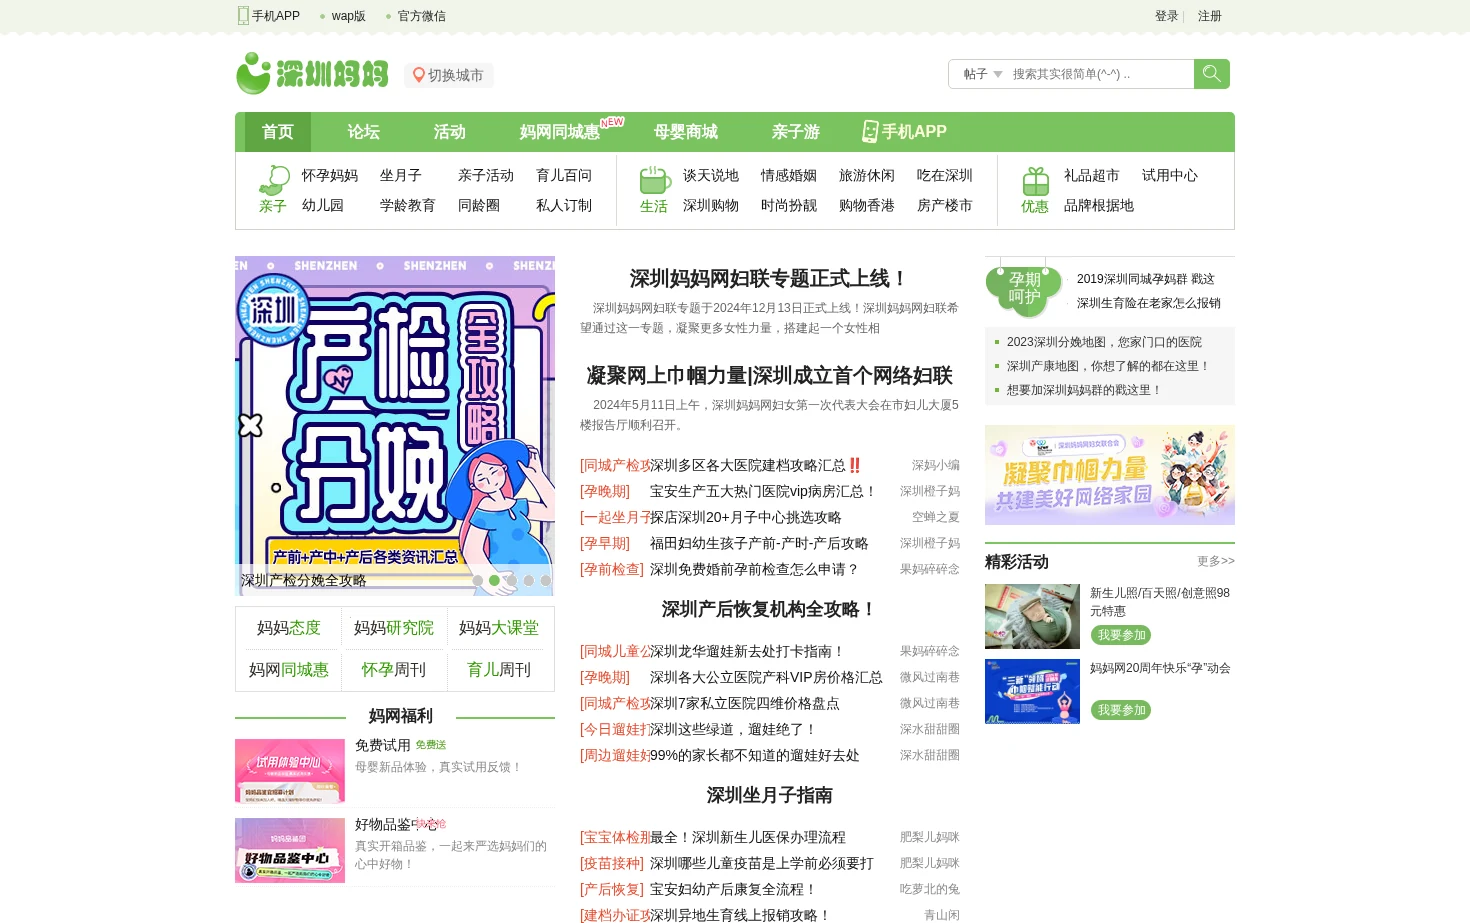Click 我要参加 for 妈妈网20周年 activity

pos(1121,710)
